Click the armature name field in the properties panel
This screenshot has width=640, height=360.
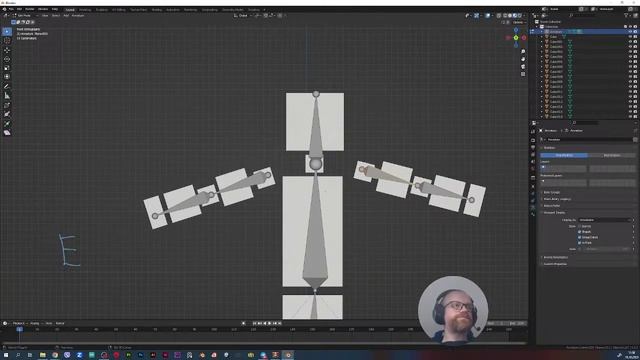(x=589, y=140)
